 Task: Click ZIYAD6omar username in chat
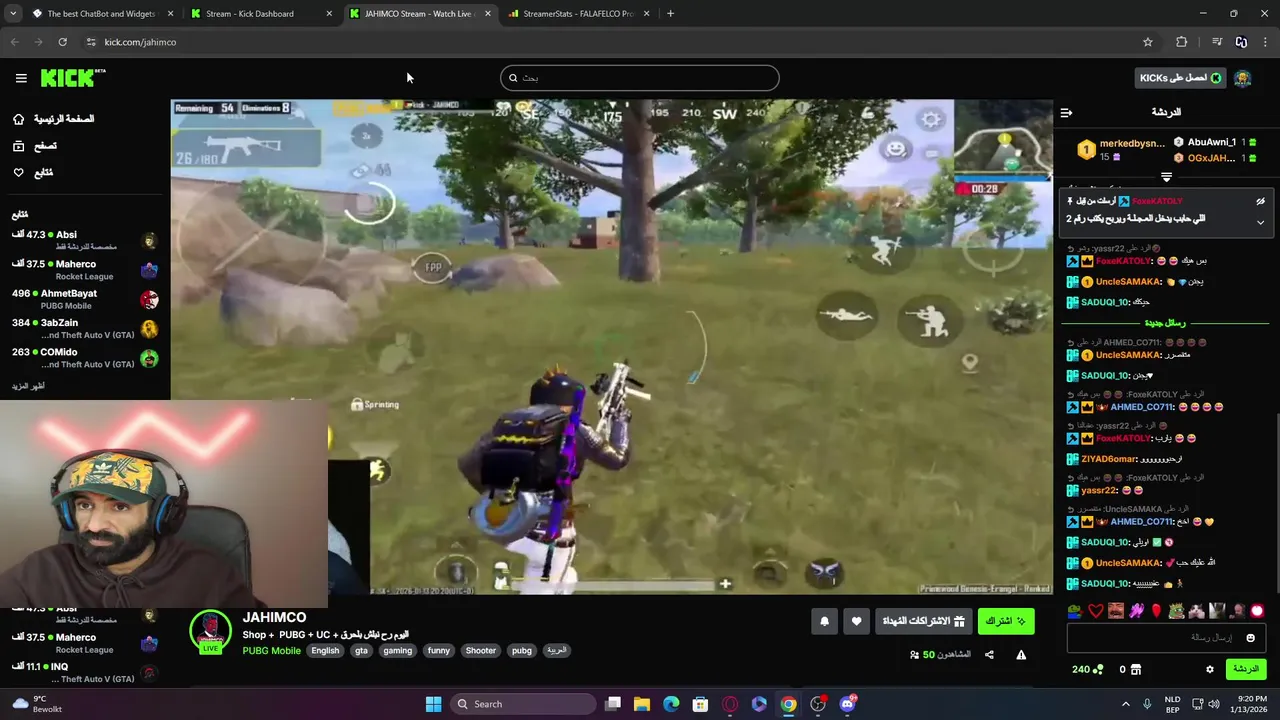click(1109, 459)
